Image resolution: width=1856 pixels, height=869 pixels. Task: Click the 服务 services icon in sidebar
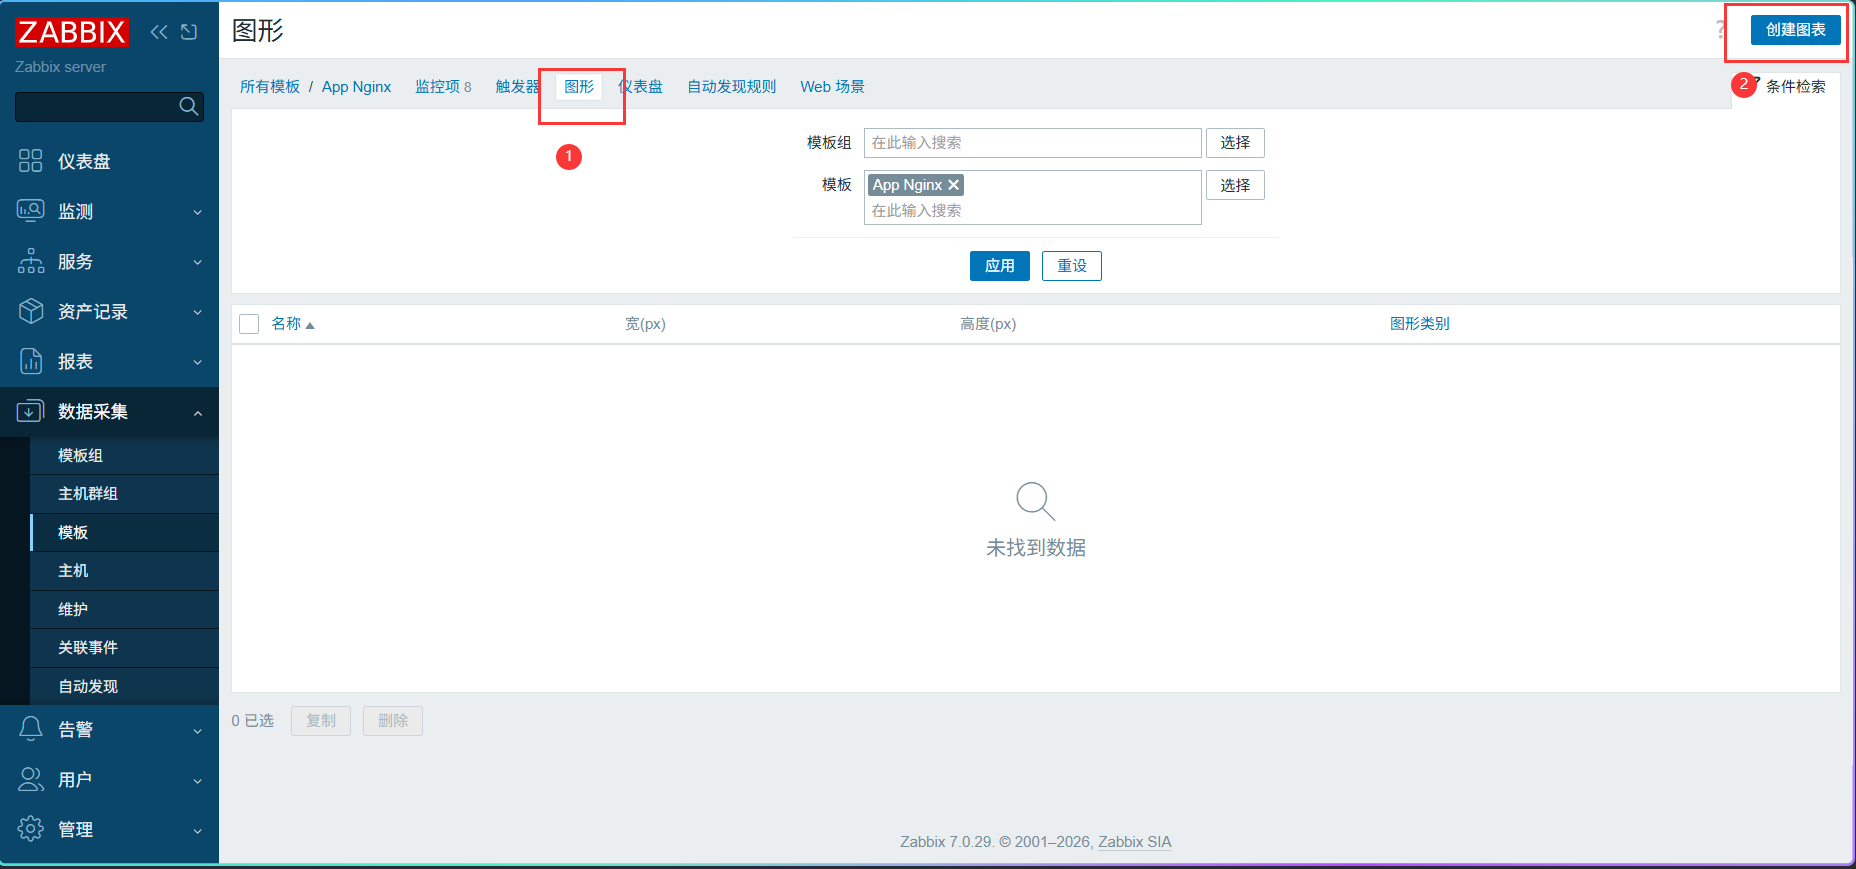click(x=31, y=261)
